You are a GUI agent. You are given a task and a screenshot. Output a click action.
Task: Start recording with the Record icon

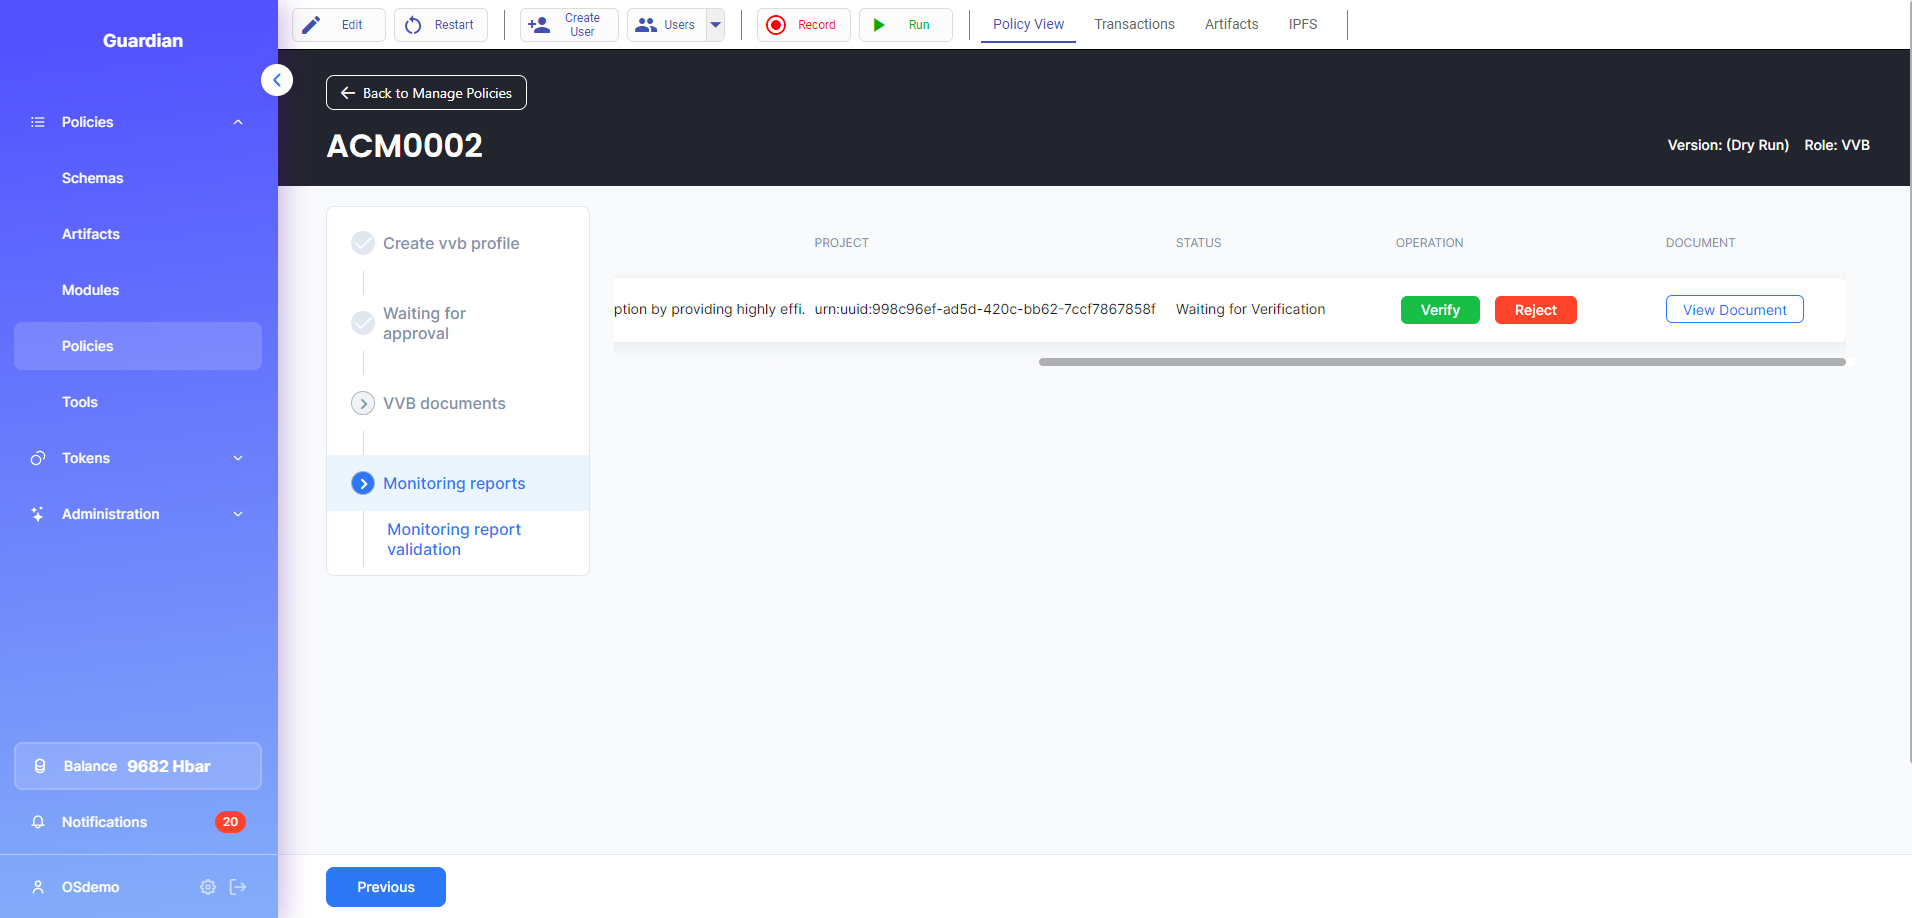coord(776,25)
